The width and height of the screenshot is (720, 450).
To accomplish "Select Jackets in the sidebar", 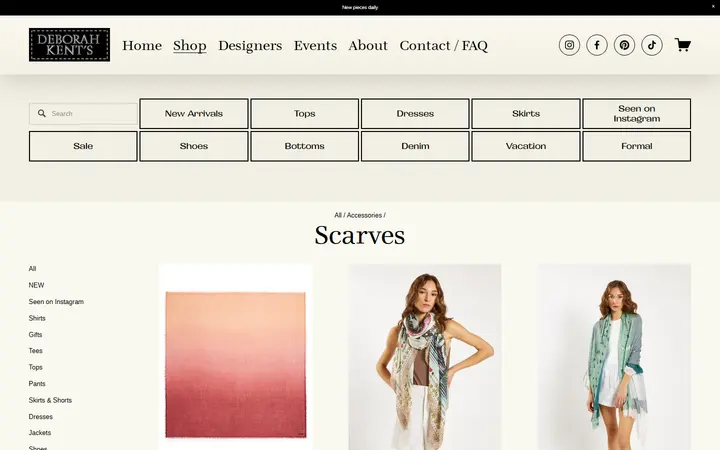I will (x=39, y=433).
